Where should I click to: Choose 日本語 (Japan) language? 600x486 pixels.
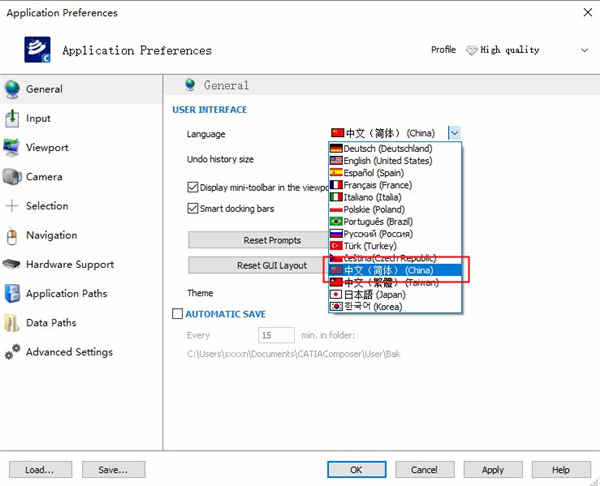pyautogui.click(x=395, y=295)
